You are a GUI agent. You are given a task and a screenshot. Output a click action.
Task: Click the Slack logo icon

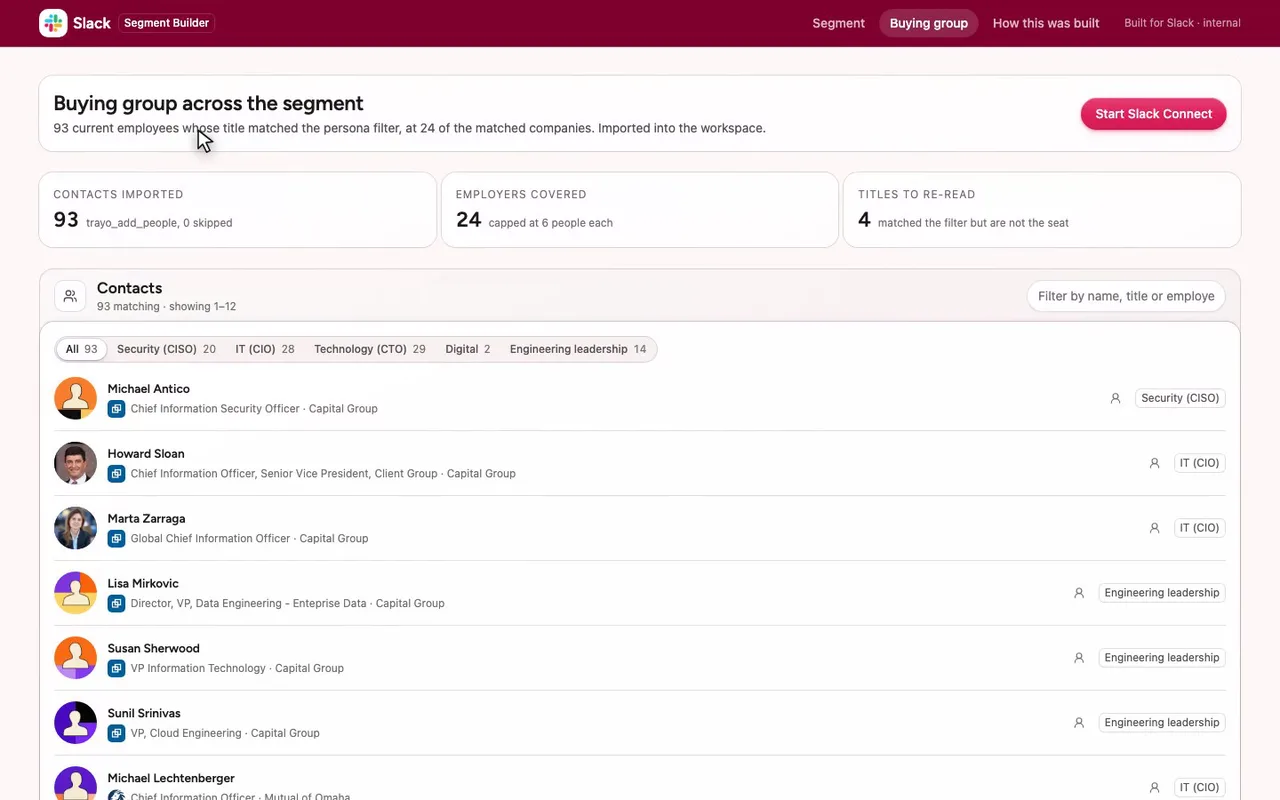[53, 23]
